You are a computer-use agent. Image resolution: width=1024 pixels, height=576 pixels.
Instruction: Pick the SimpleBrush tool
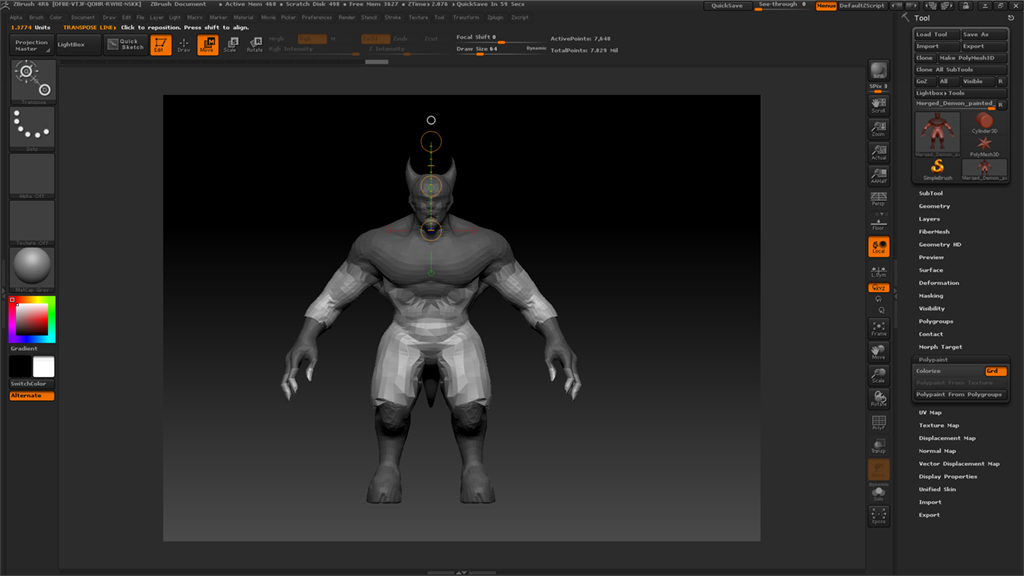tap(938, 168)
